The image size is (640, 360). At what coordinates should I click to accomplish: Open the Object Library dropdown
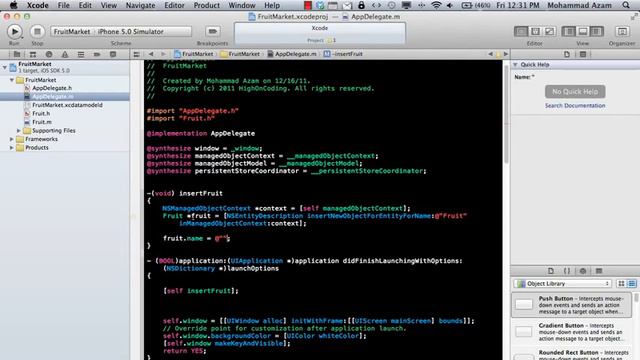tap(563, 284)
